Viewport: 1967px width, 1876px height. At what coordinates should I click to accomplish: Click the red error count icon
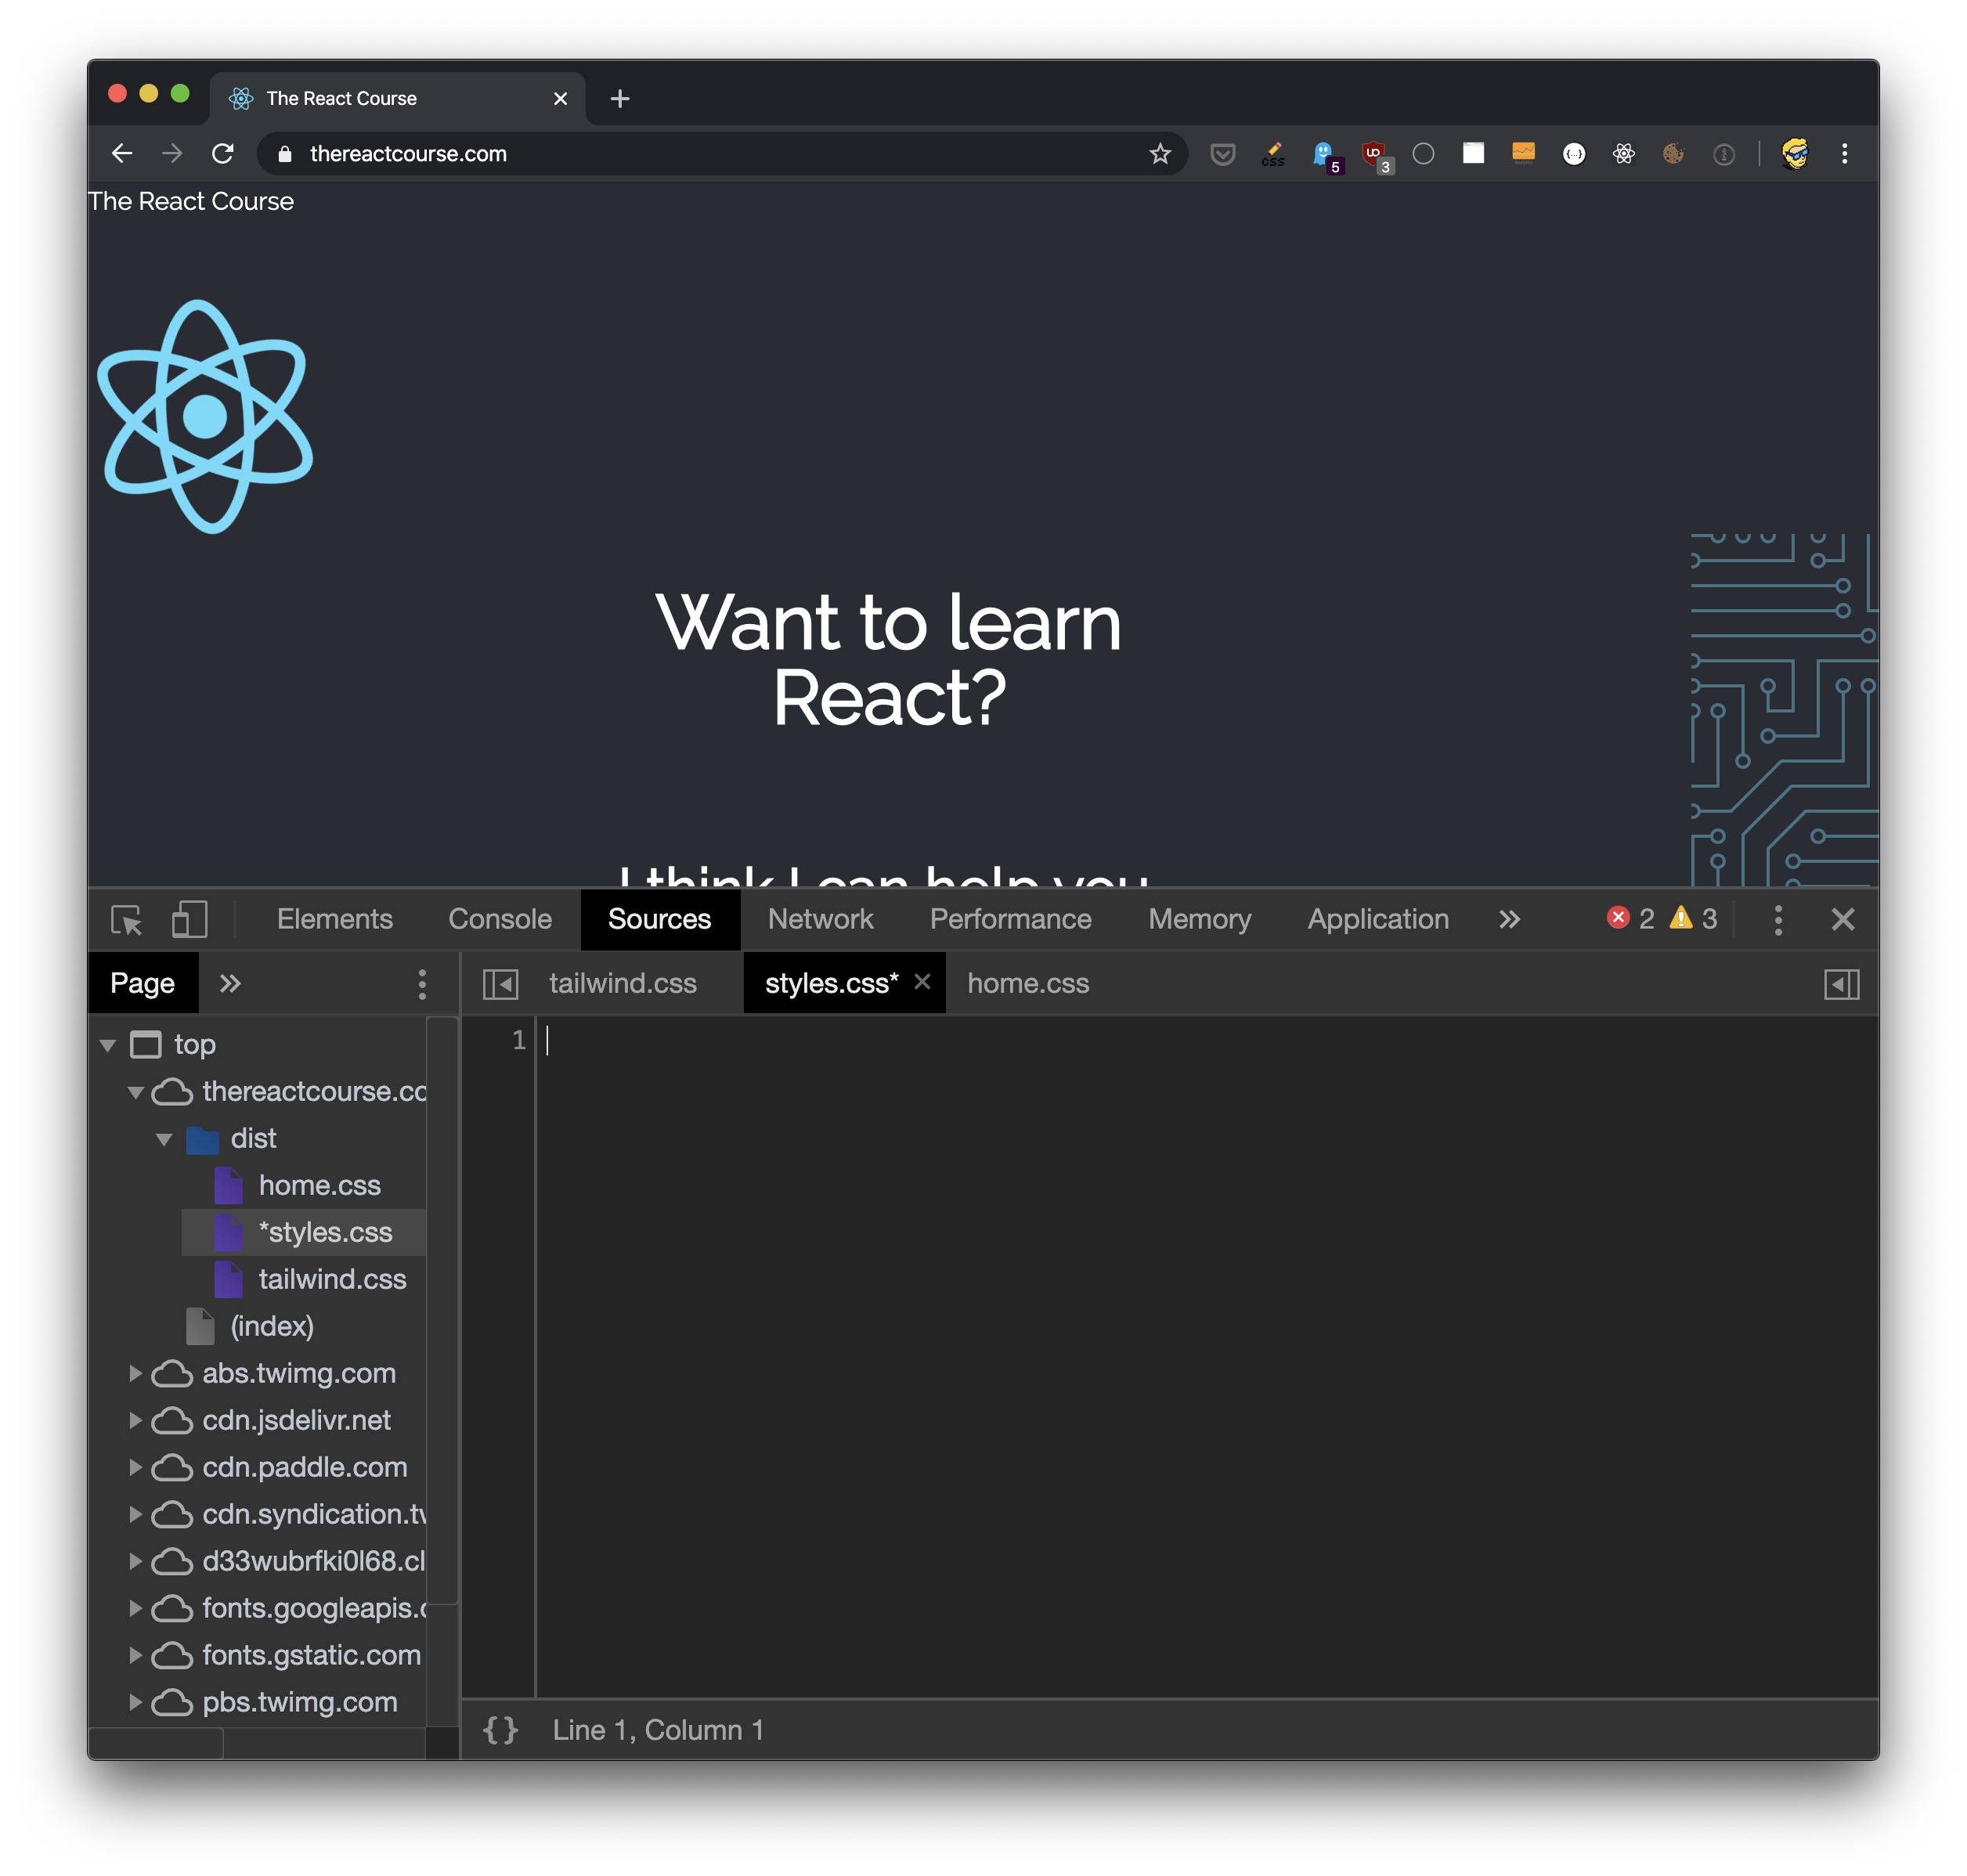pos(1617,918)
